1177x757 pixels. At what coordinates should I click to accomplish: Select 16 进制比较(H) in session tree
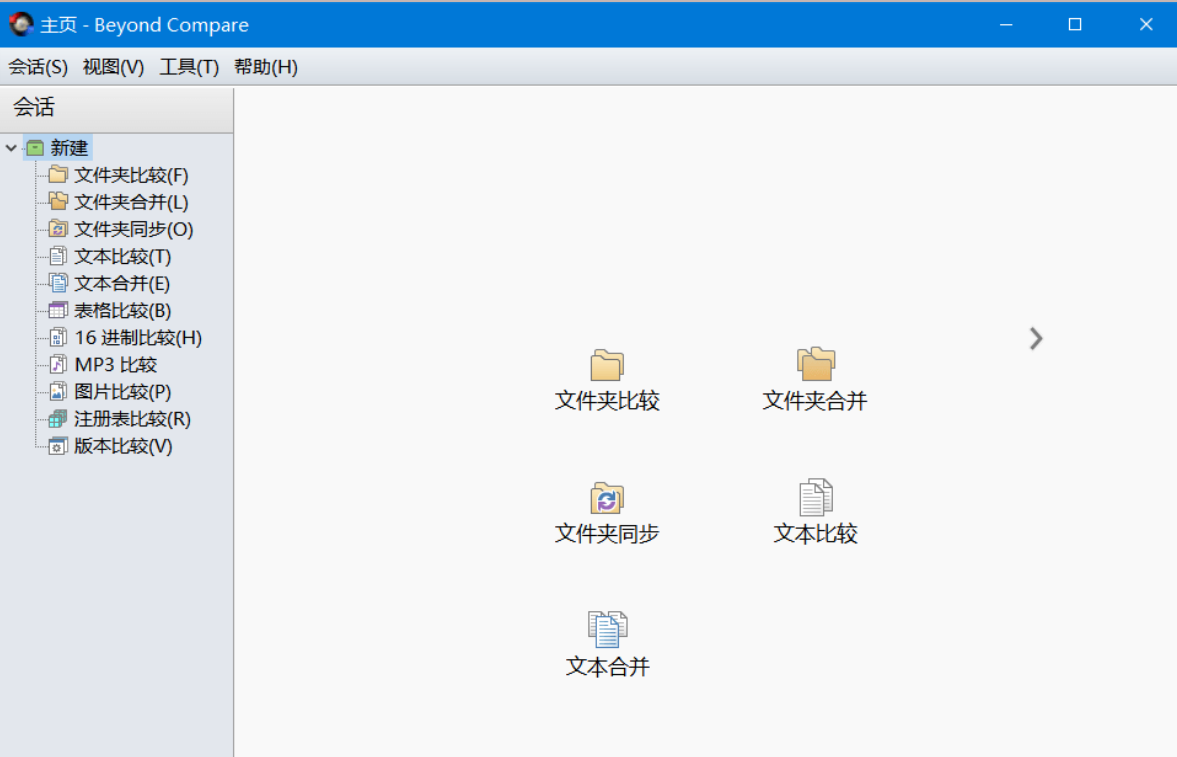click(138, 338)
